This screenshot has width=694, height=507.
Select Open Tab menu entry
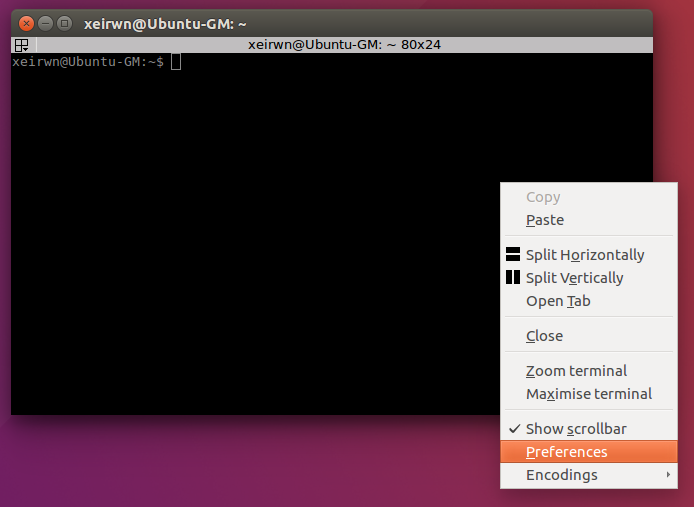coord(589,301)
